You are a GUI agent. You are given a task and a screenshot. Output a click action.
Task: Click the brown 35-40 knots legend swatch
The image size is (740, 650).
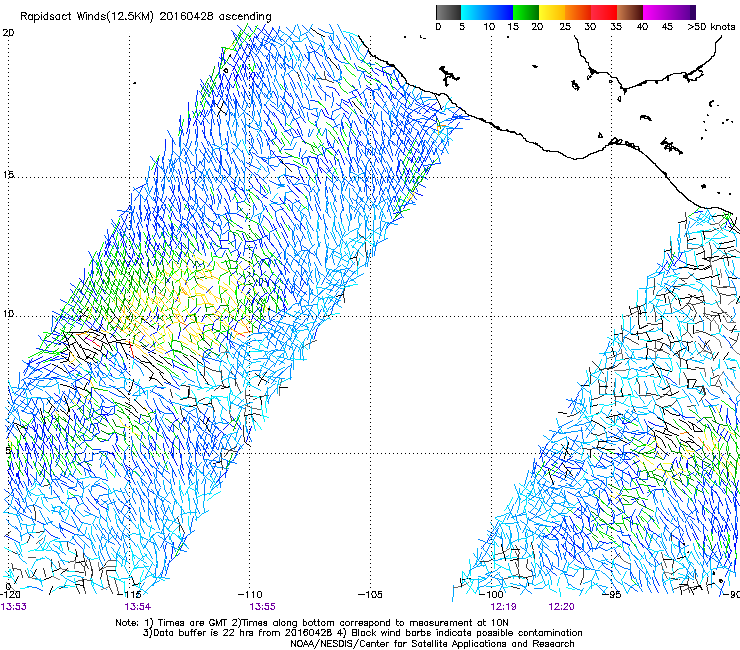click(630, 12)
